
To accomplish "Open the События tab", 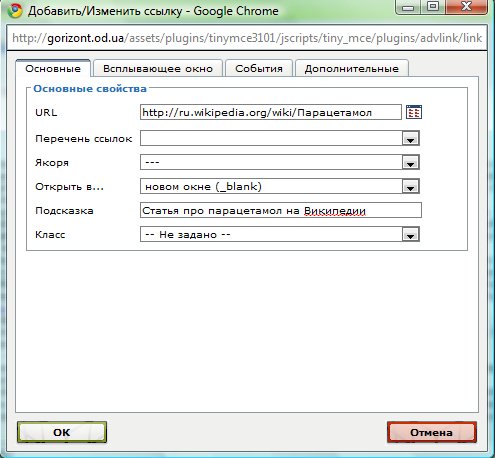I will tap(259, 69).
